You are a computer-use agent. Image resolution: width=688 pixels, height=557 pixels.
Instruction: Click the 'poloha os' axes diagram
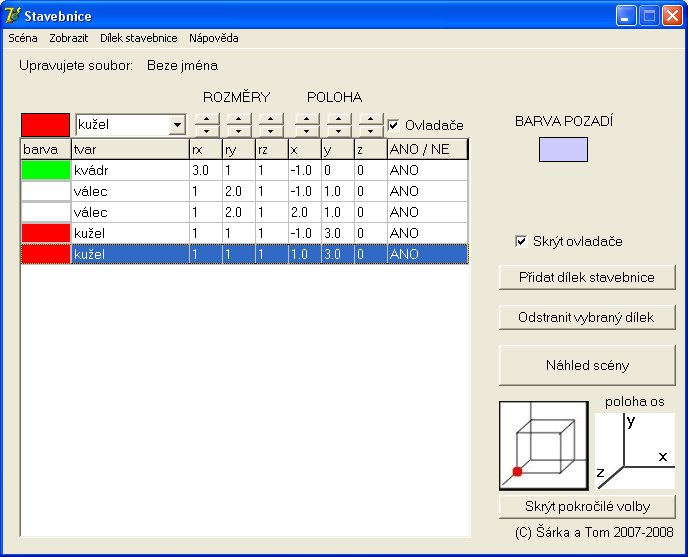[x=635, y=449]
